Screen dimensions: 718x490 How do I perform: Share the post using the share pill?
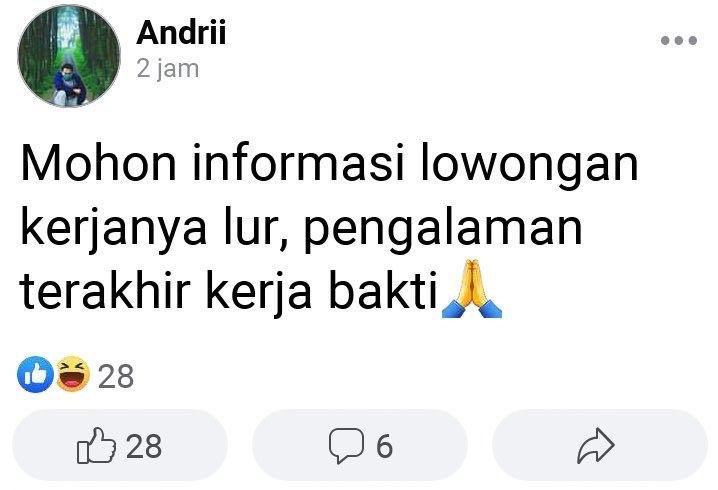[600, 445]
